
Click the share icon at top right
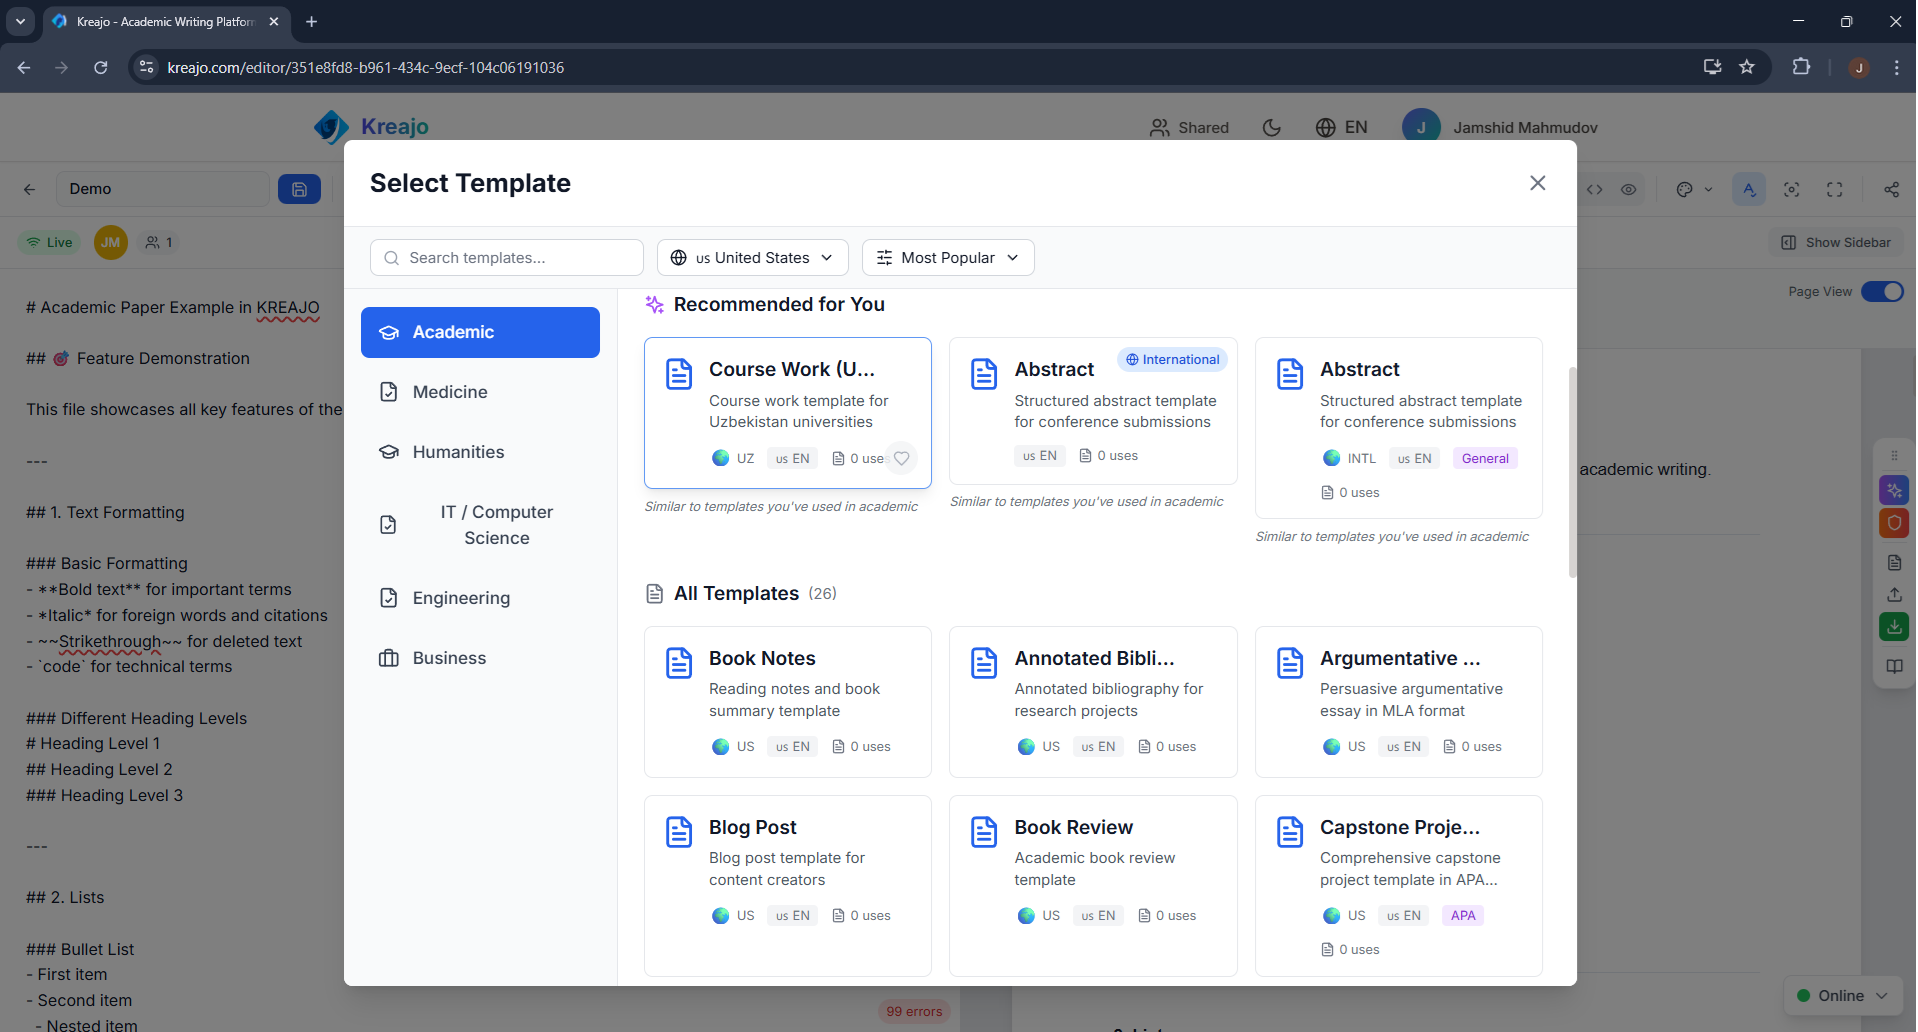pyautogui.click(x=1890, y=189)
